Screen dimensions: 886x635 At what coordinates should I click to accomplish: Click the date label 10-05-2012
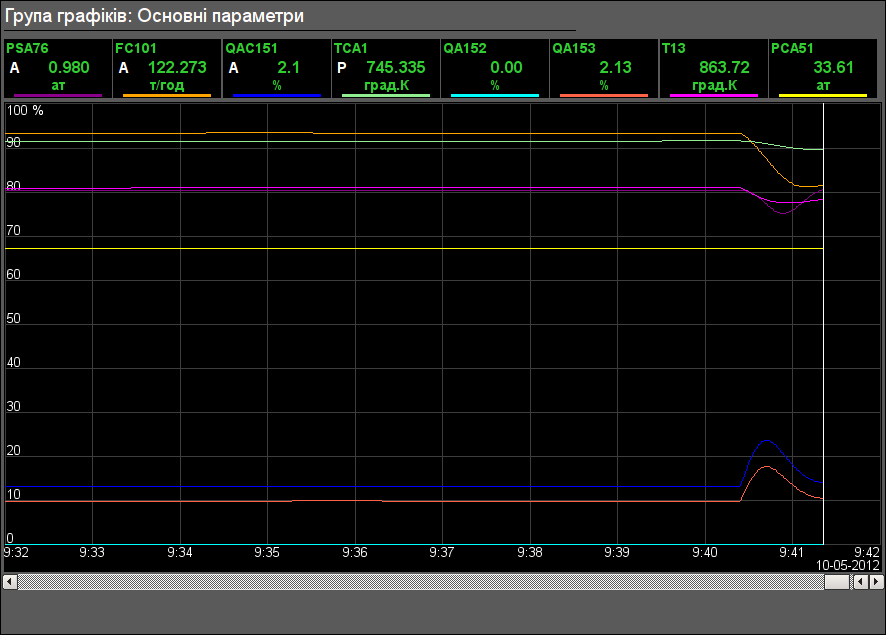point(848,565)
